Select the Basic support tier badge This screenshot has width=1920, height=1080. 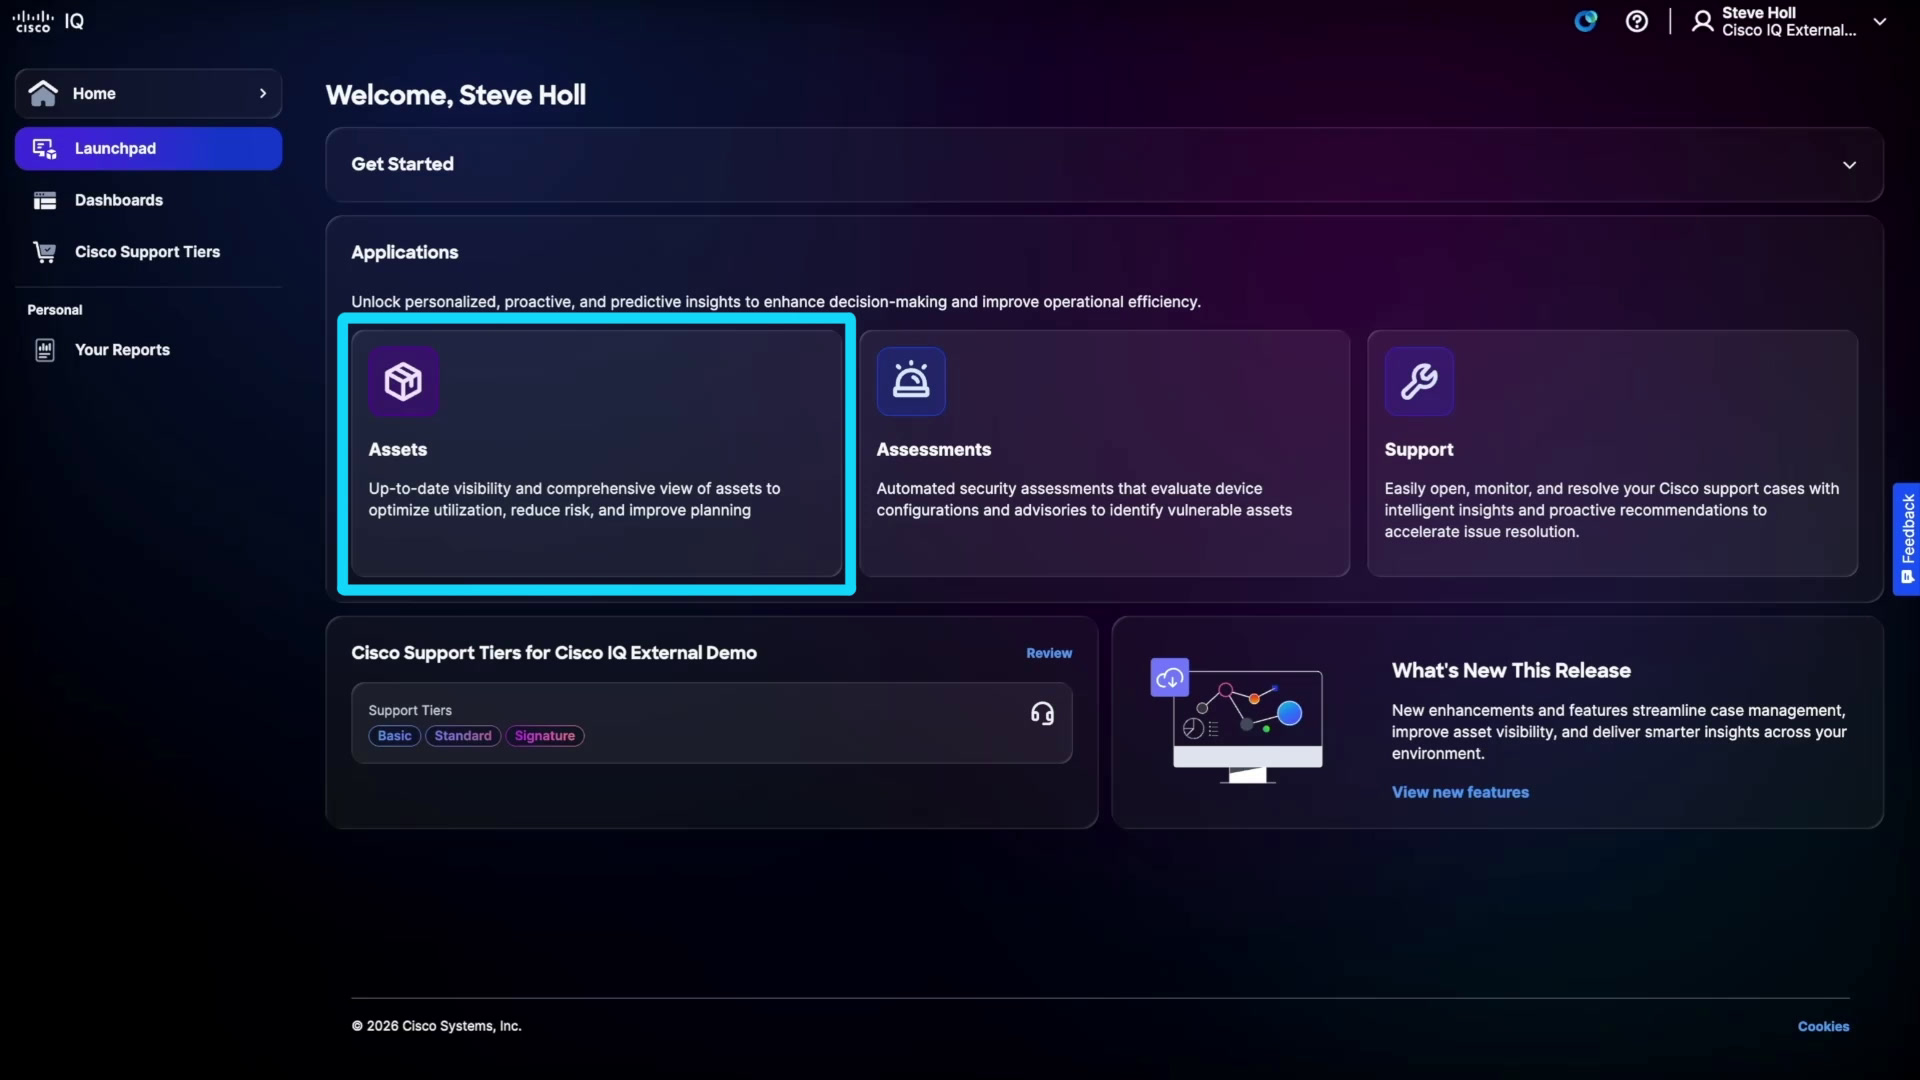point(394,736)
